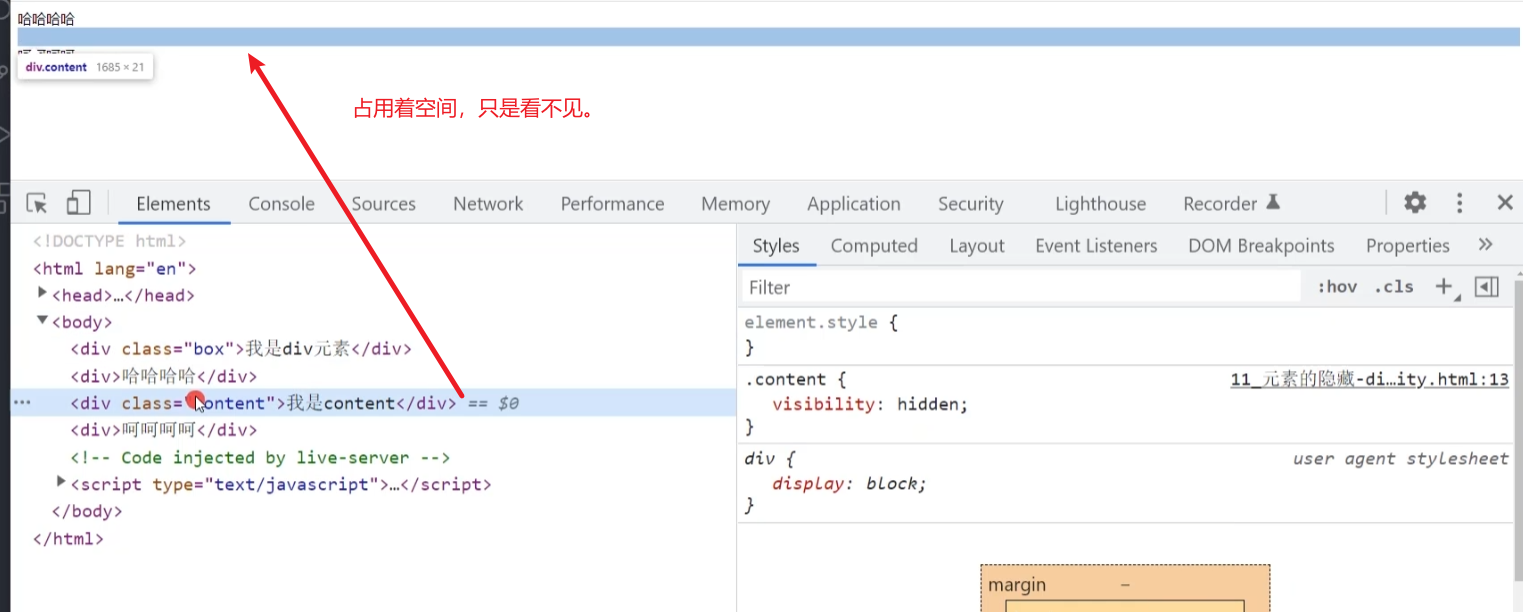Collapse the body element node
The image size is (1523, 612).
pos(42,321)
